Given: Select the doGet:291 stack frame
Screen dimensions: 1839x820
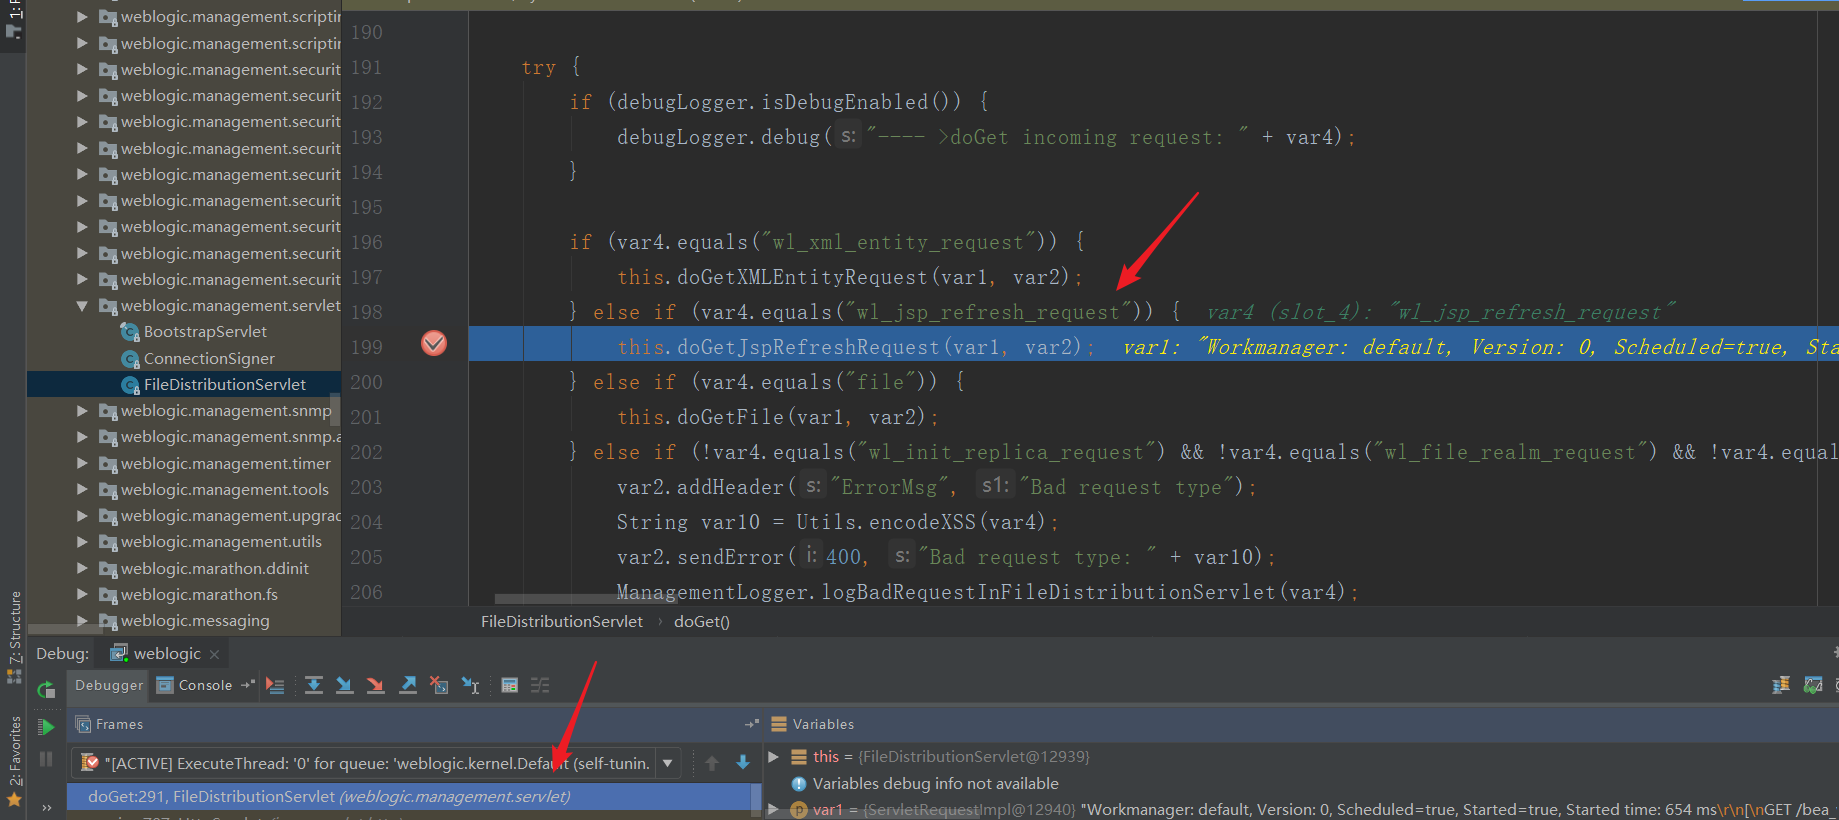Looking at the screenshot, I should tap(328, 797).
